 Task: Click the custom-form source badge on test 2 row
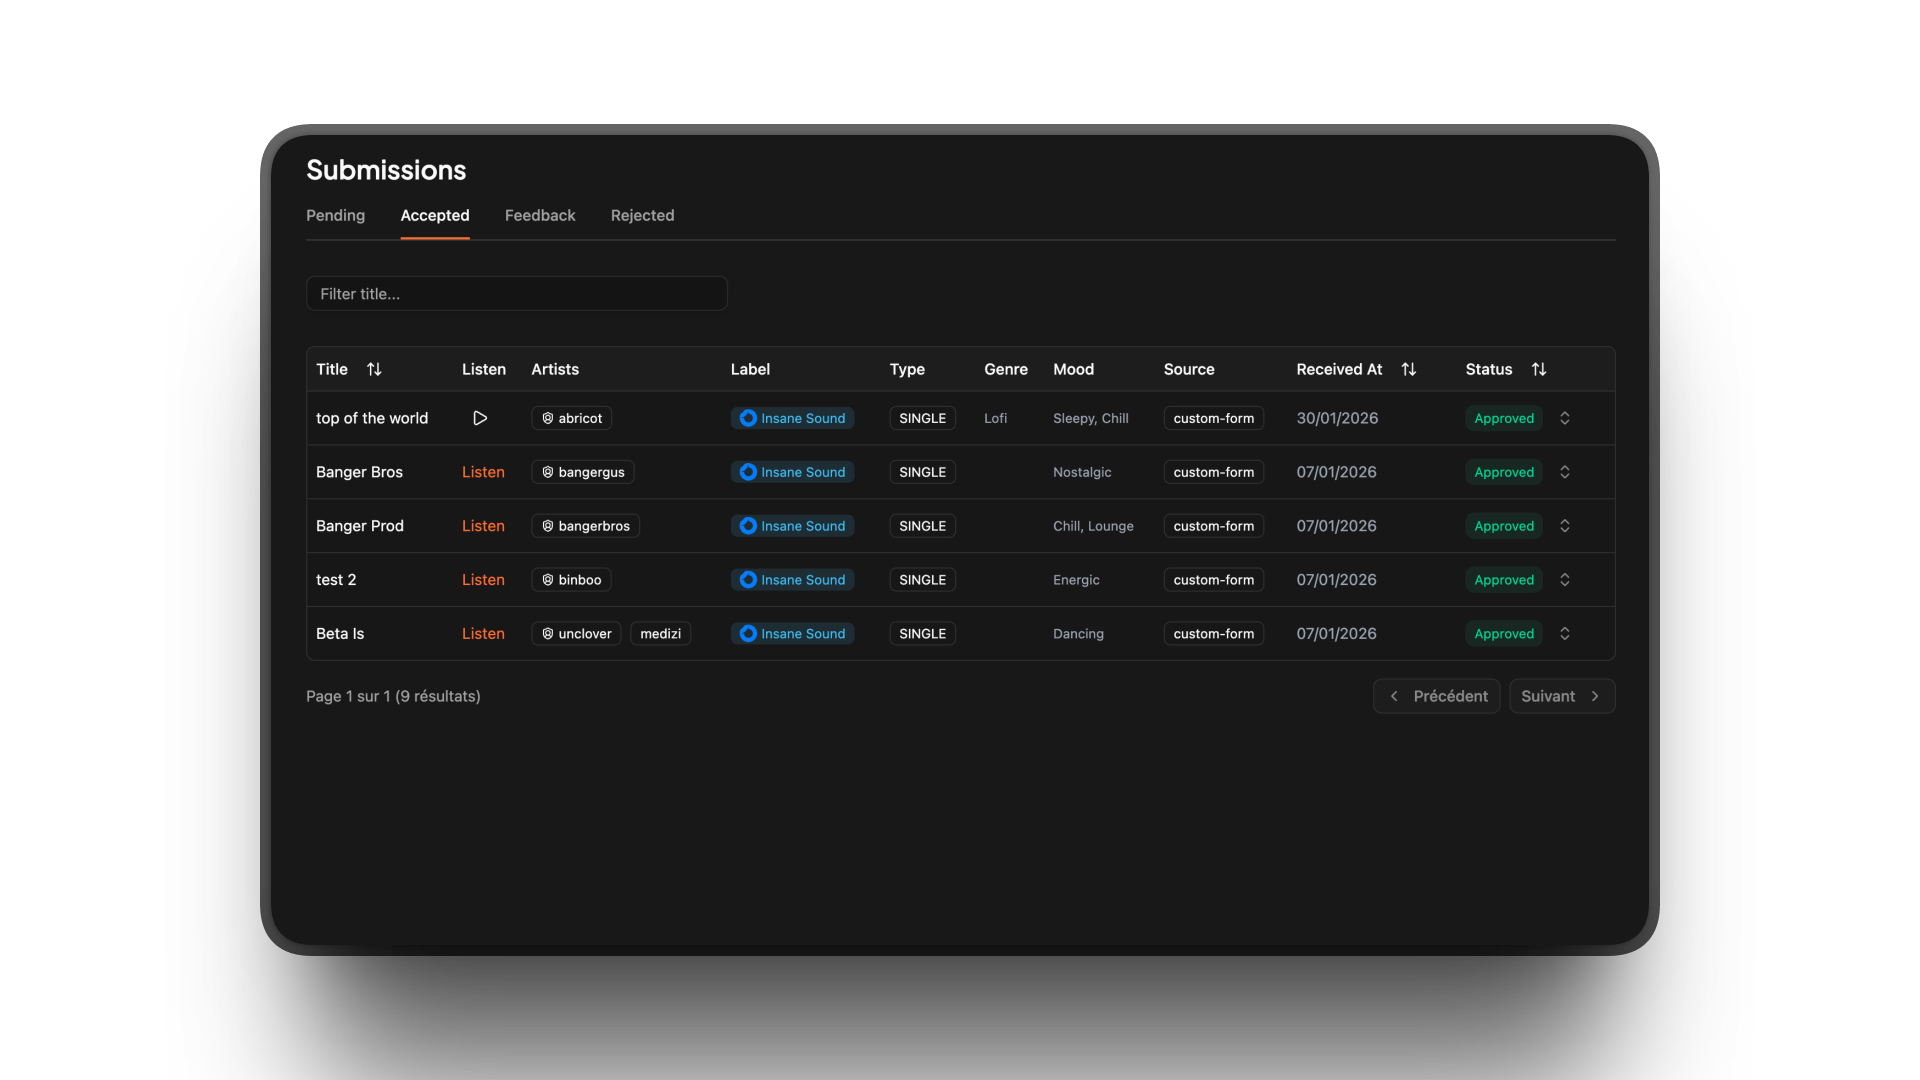[1213, 579]
